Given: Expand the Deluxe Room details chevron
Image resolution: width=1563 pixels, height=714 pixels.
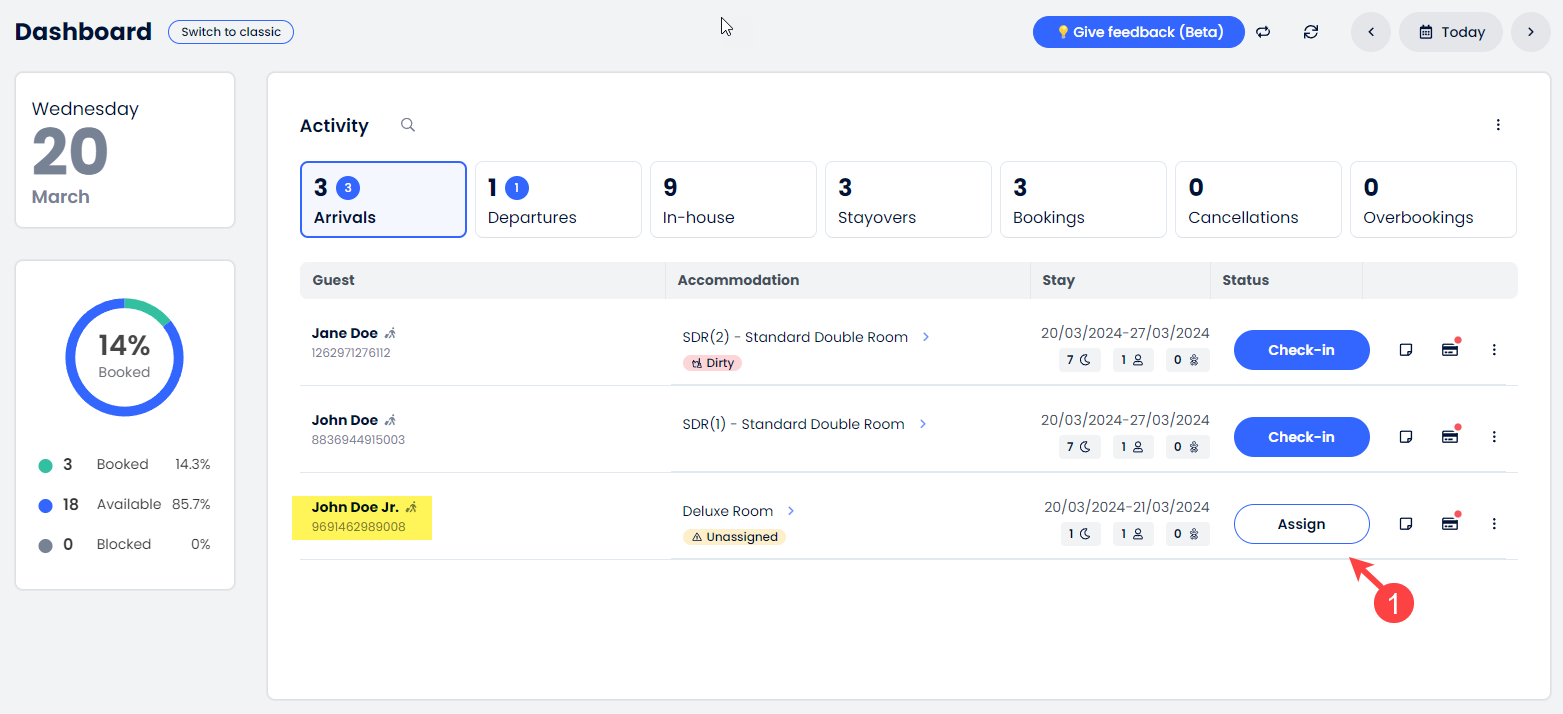Looking at the screenshot, I should tap(791, 510).
